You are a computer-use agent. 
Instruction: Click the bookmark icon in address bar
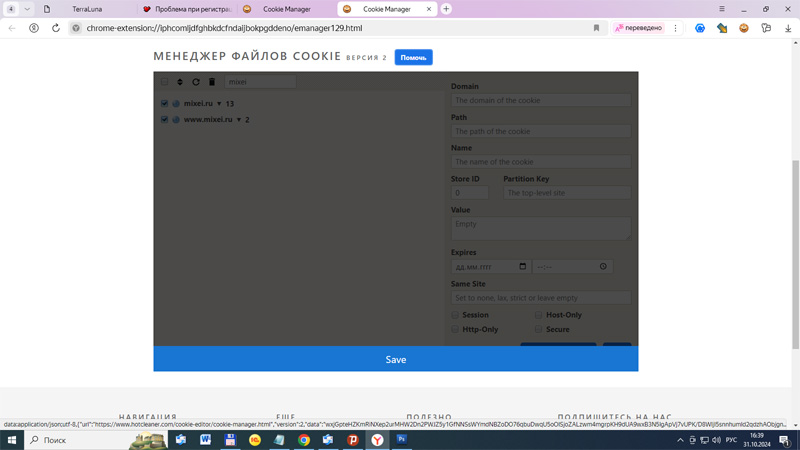[597, 28]
